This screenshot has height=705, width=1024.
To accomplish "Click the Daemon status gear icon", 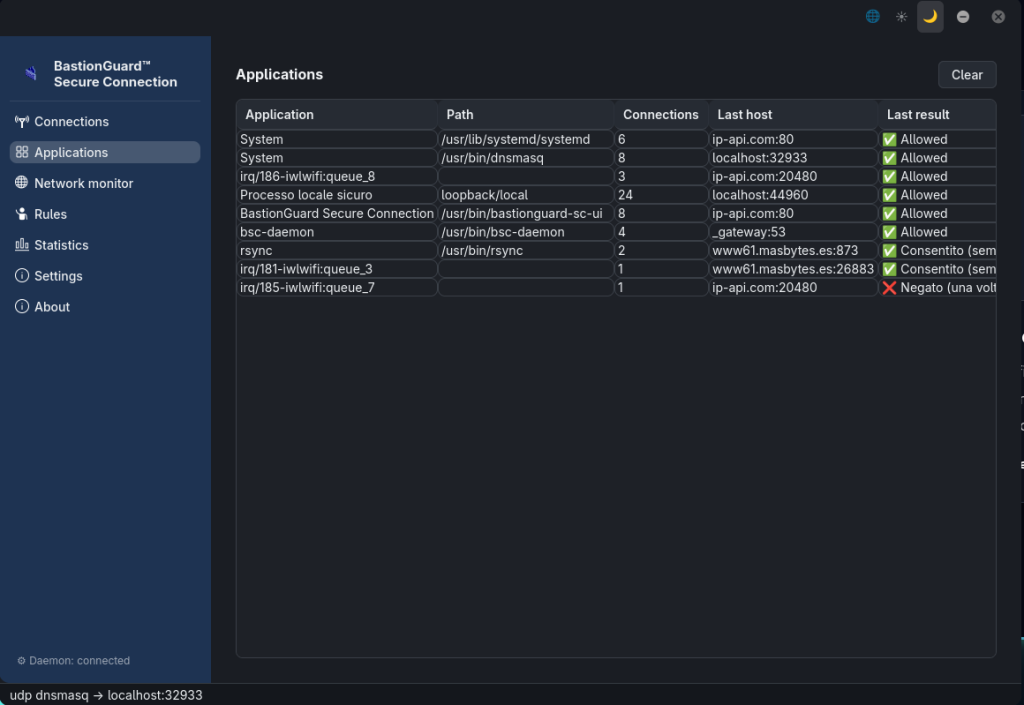I will coord(21,661).
